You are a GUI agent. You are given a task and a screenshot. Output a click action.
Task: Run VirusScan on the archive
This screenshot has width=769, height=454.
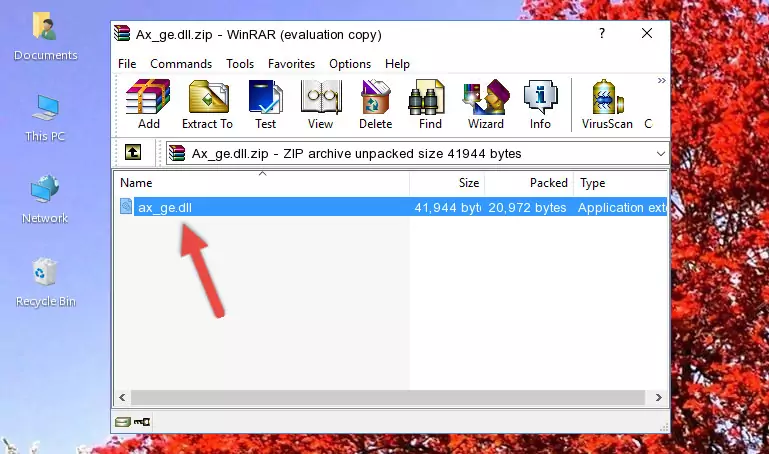pos(607,104)
